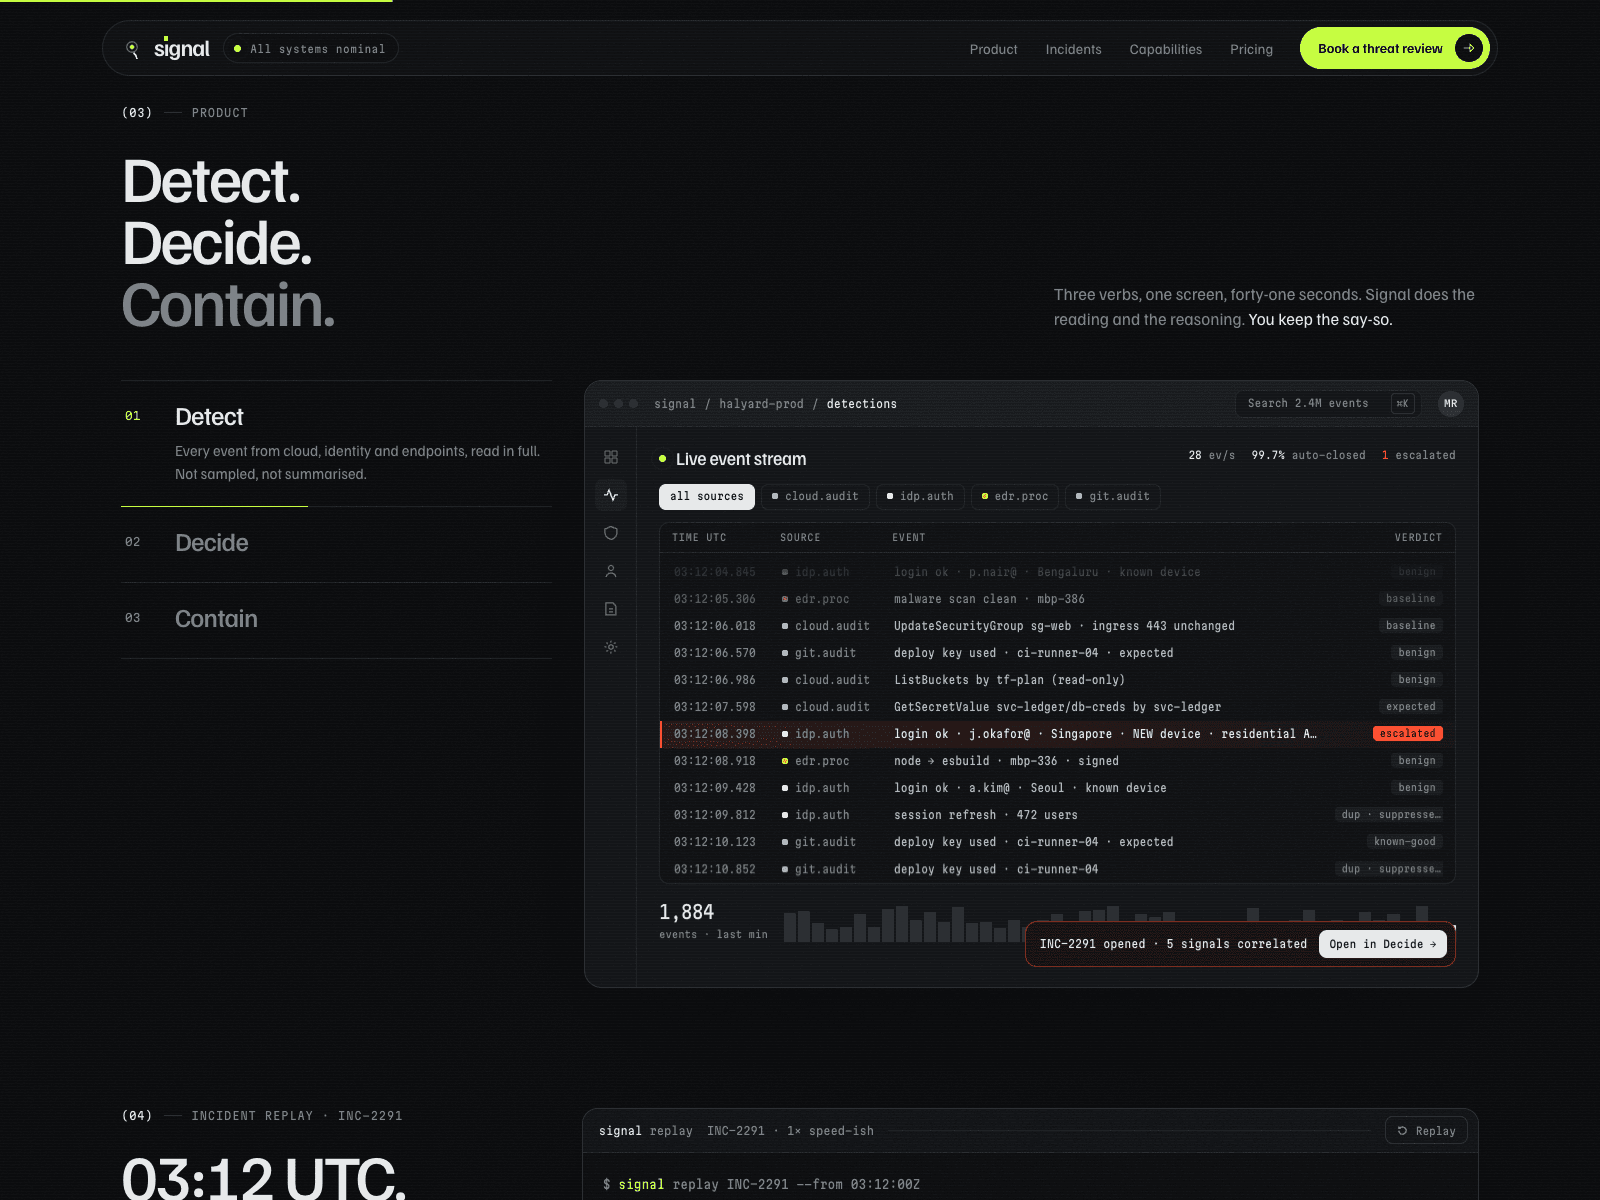Click the 99.7% auto-closed stat

1308,455
